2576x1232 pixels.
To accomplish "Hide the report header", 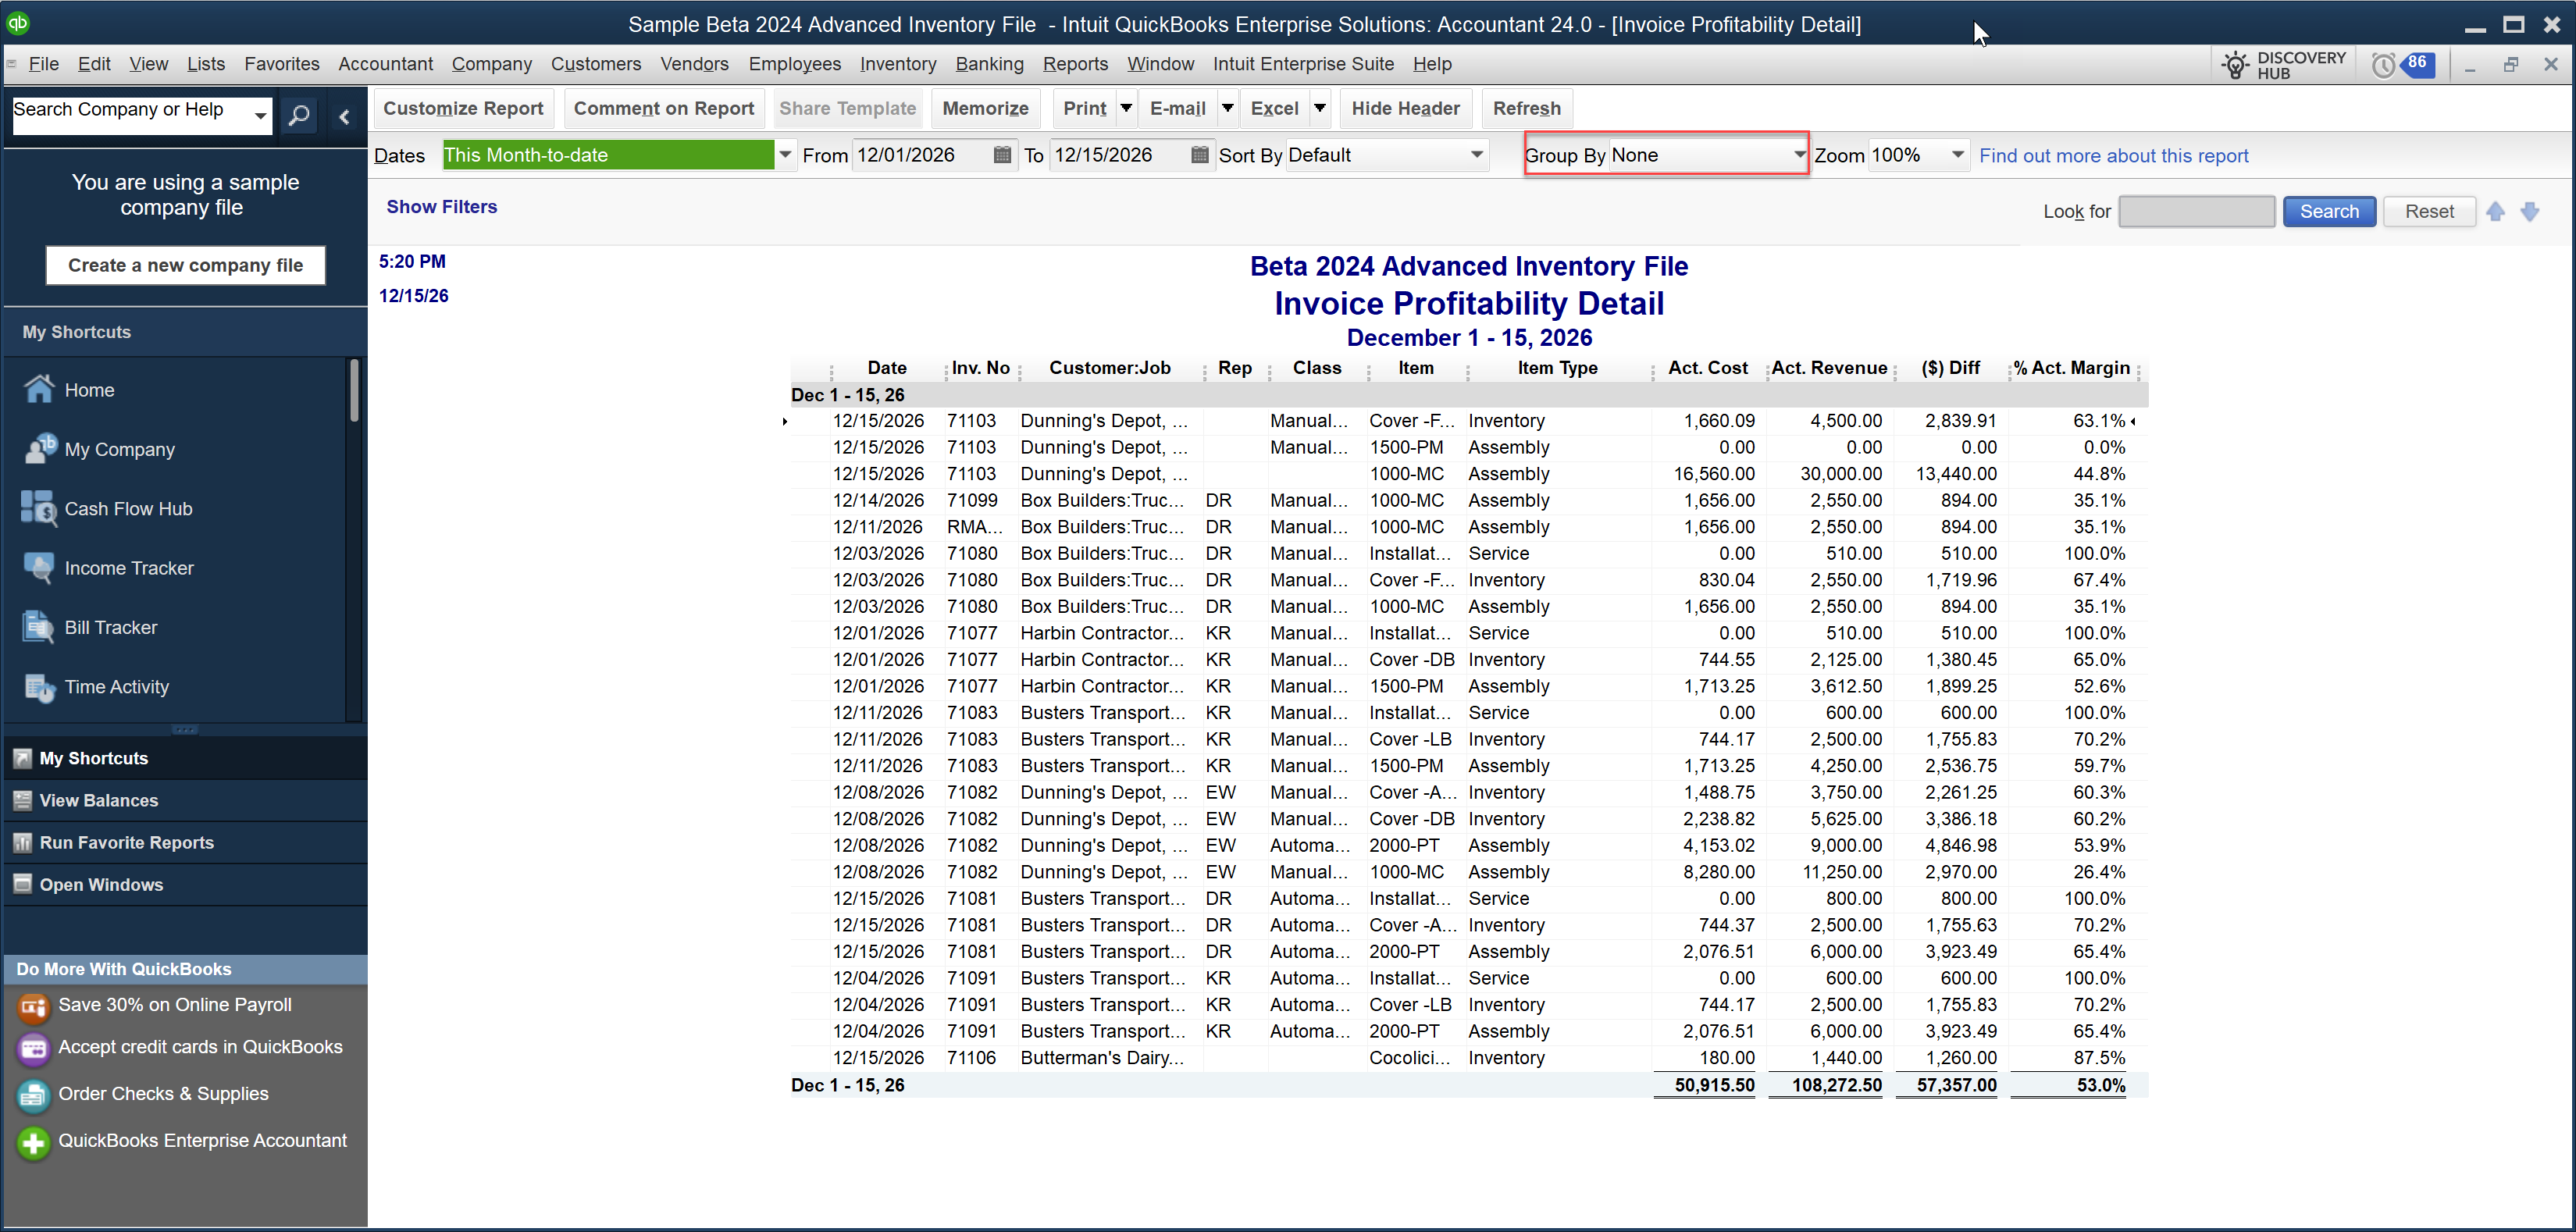I will click(x=1405, y=108).
